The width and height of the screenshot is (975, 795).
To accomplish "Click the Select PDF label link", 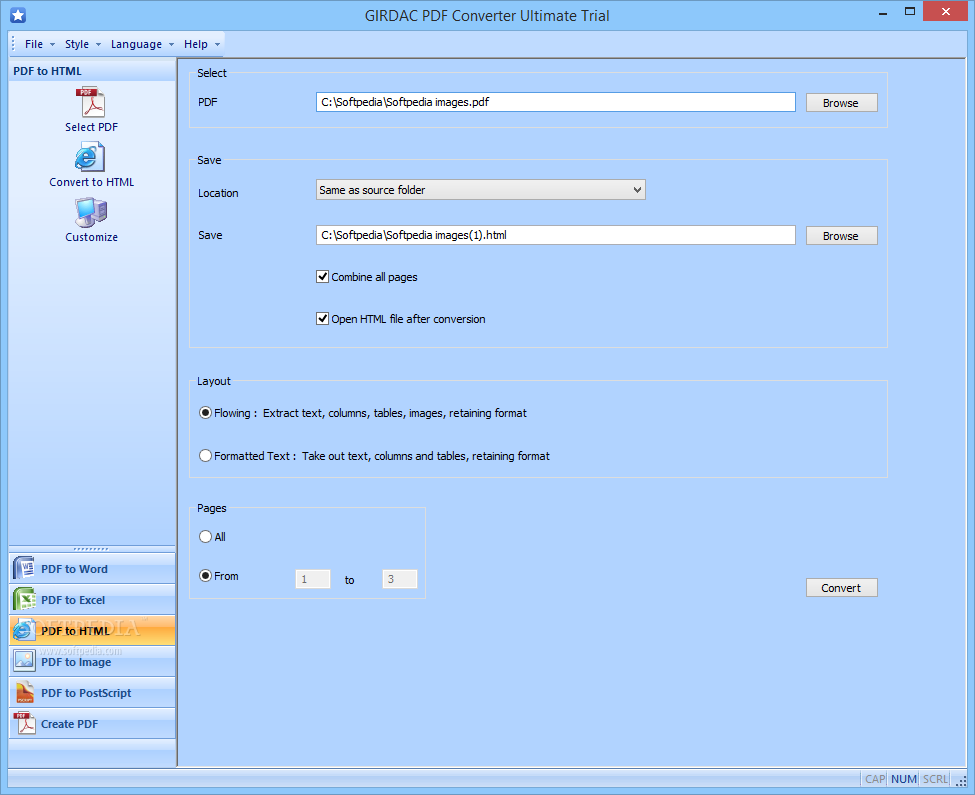I will [91, 127].
